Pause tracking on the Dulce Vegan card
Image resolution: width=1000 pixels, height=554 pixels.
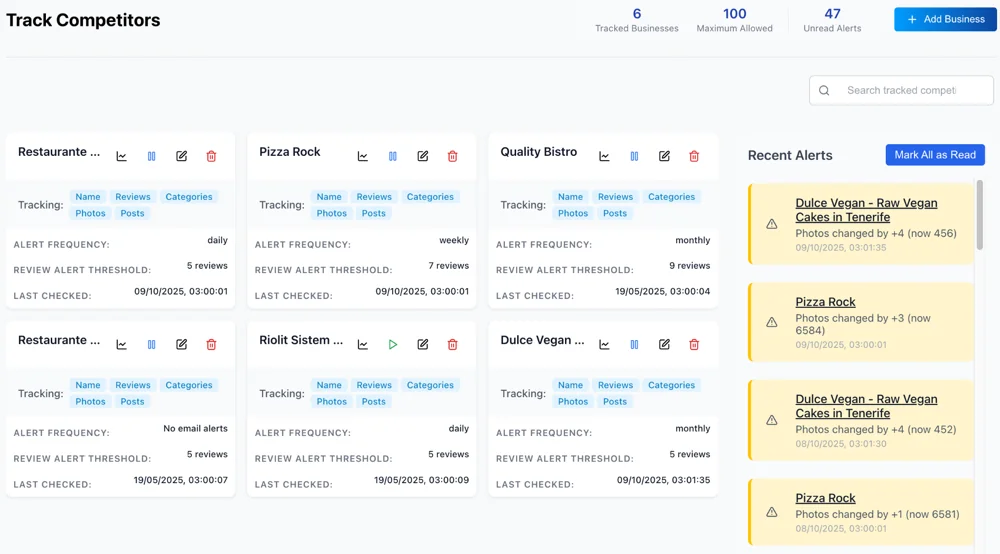click(x=634, y=344)
